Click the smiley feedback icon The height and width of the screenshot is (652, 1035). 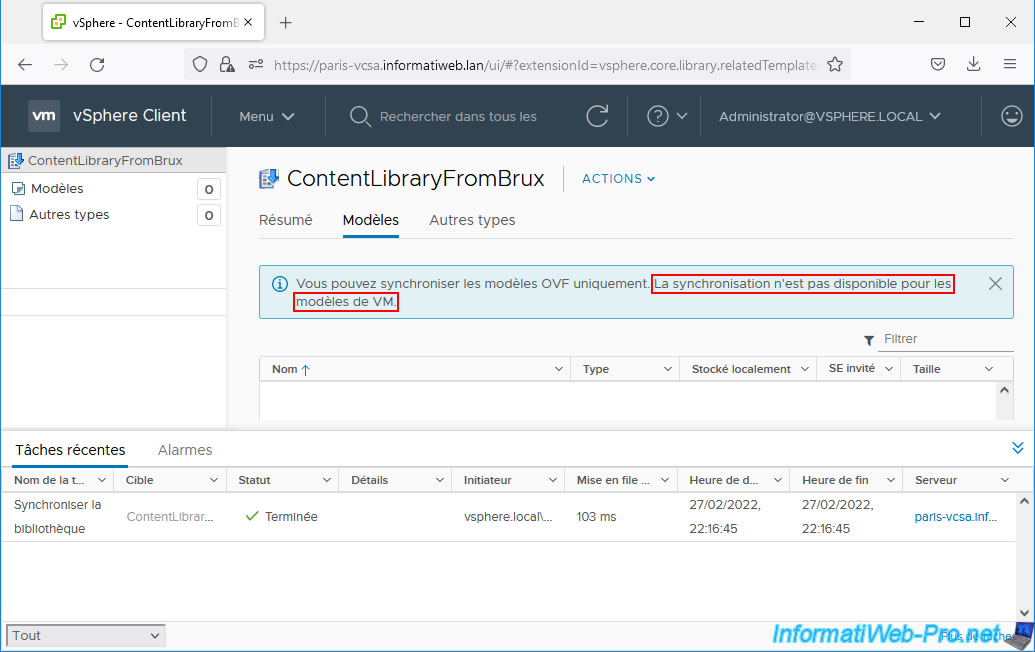1011,116
